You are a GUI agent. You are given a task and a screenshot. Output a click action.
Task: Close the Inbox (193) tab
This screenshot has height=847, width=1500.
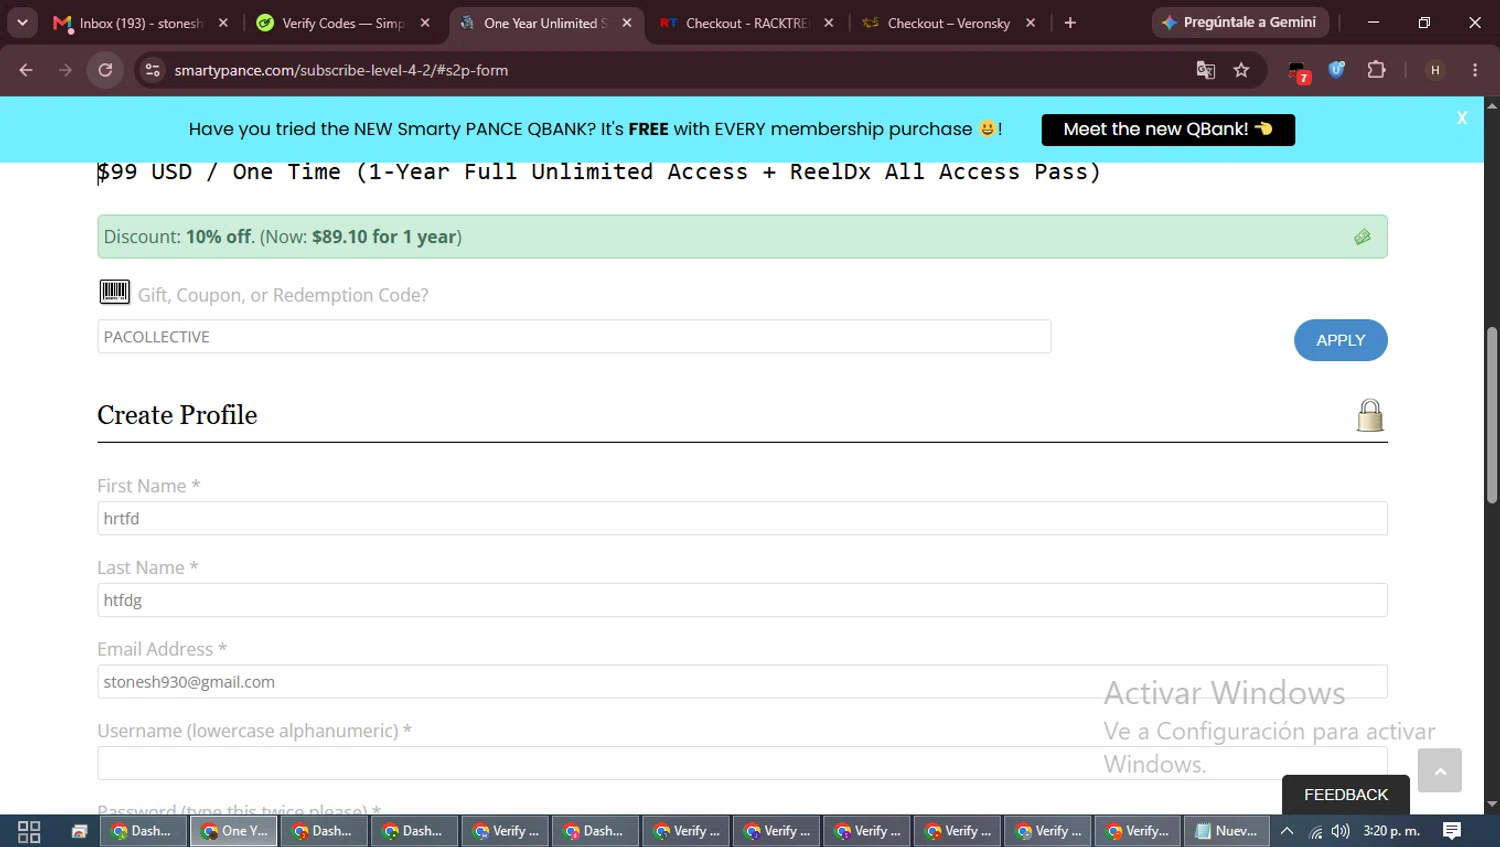click(223, 23)
